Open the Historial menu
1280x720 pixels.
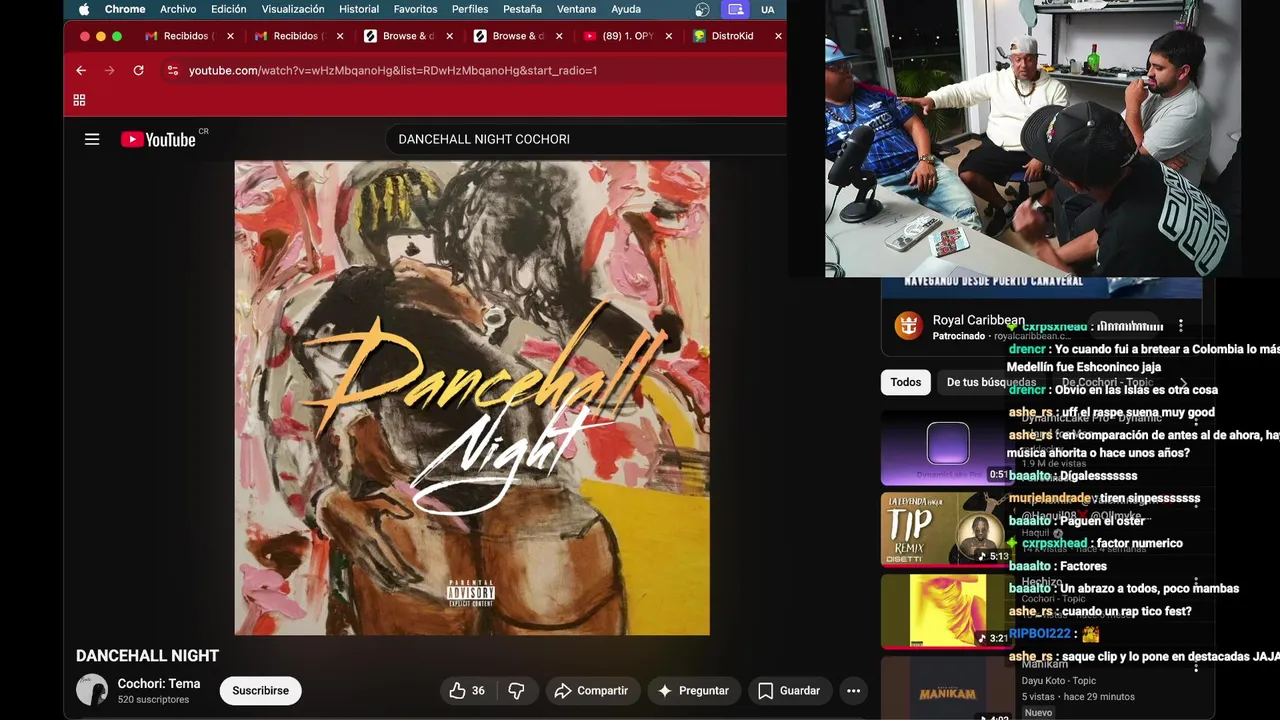coord(359,9)
